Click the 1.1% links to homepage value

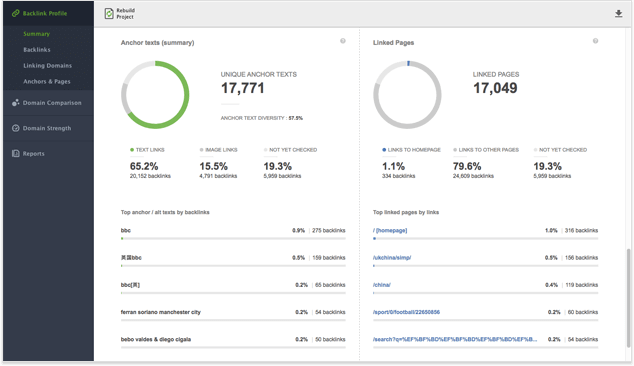point(393,166)
